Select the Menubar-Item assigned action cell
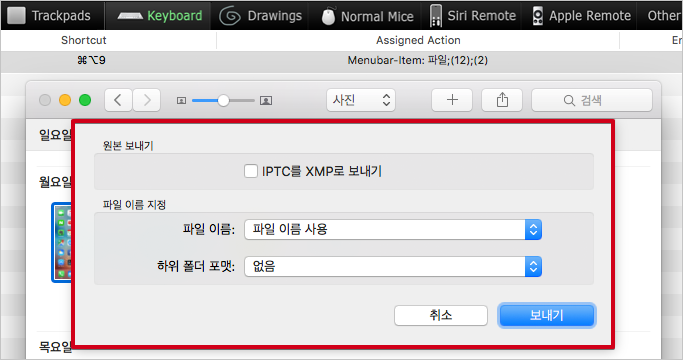683x360 pixels. (418, 60)
